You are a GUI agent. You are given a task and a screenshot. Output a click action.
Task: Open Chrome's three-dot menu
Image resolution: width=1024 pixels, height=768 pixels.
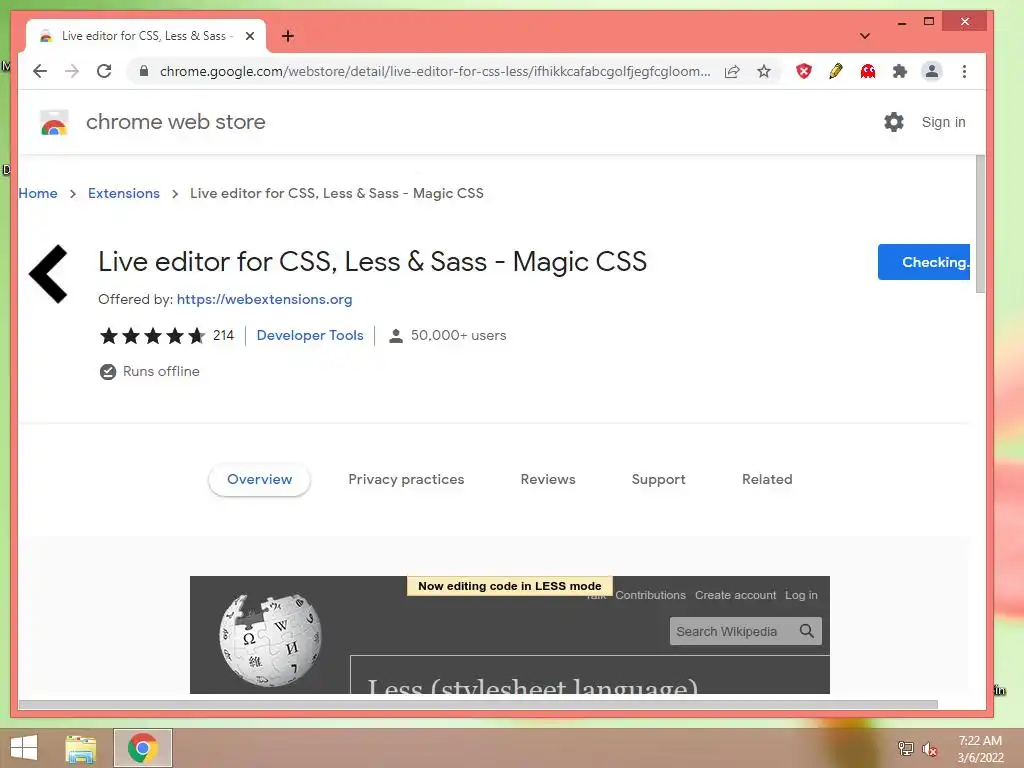(964, 71)
